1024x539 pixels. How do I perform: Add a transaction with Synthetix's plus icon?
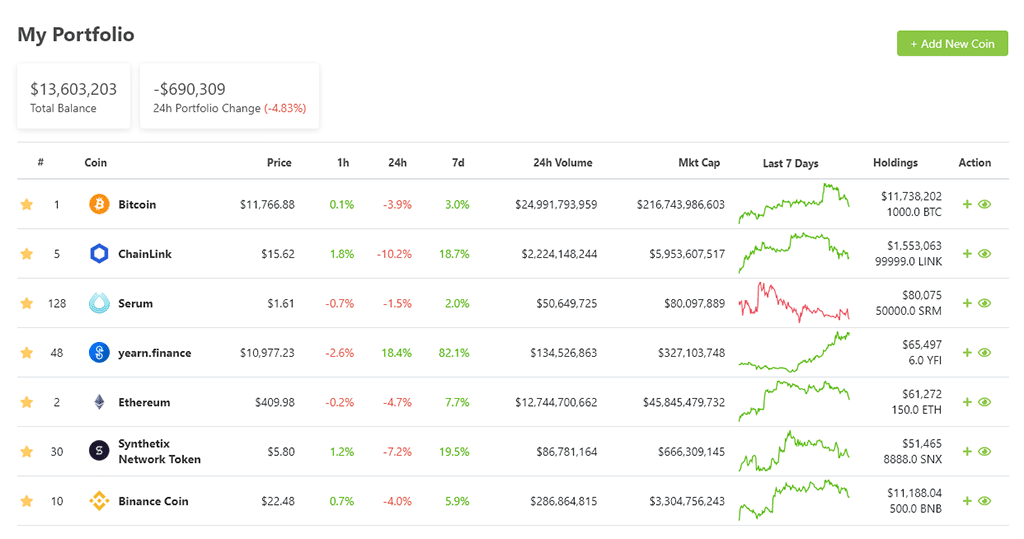click(x=967, y=451)
